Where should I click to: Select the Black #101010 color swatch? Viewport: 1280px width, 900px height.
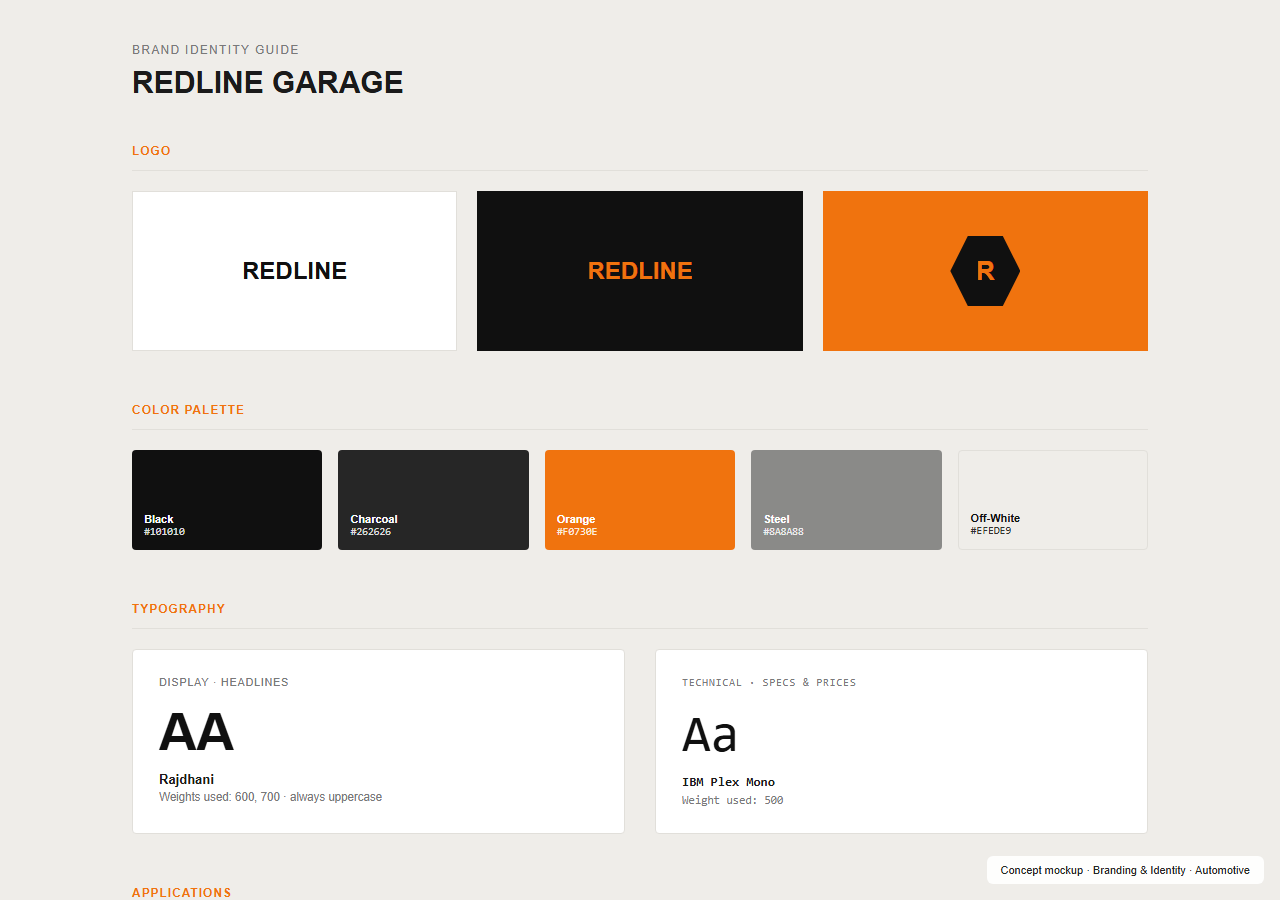point(227,500)
